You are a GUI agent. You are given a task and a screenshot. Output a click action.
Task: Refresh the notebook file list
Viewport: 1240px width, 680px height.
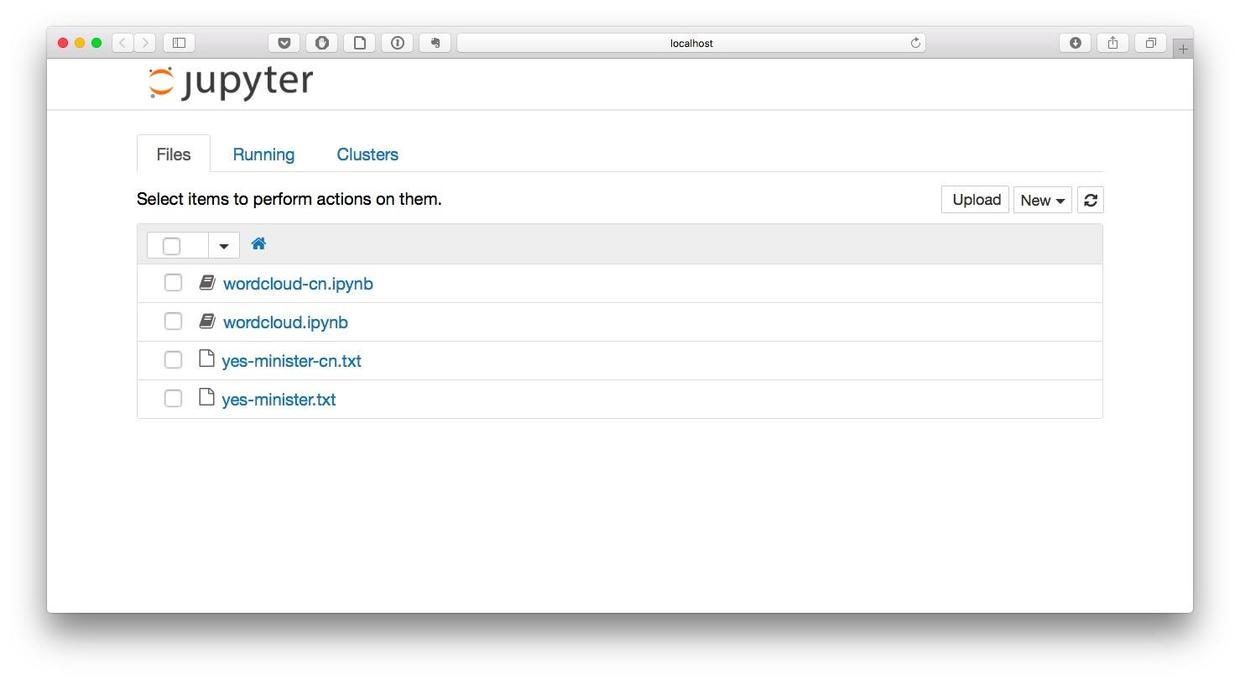tap(1090, 200)
